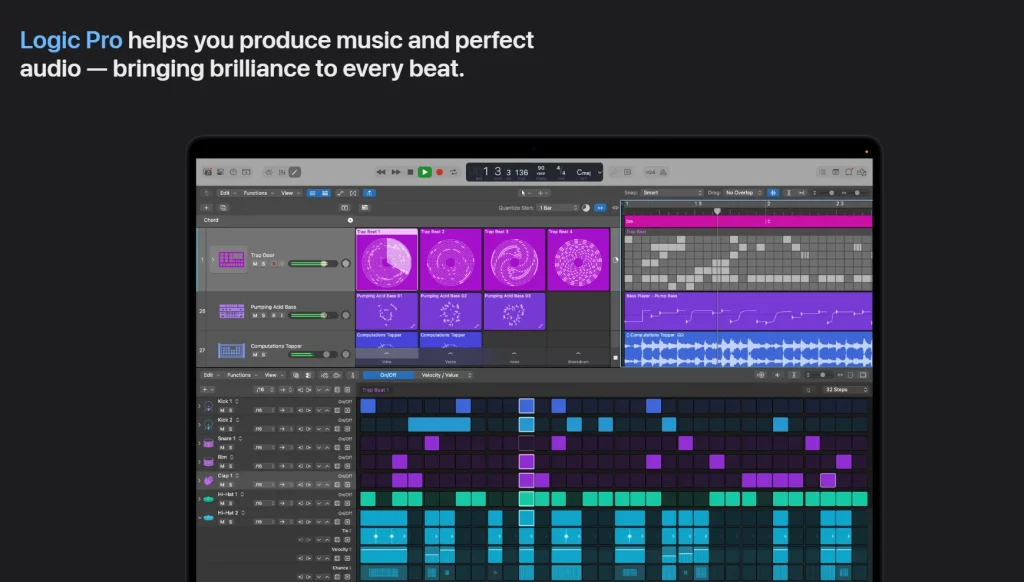Click the green Play button
Viewport: 1024px width, 582px height.
pyautogui.click(x=424, y=172)
